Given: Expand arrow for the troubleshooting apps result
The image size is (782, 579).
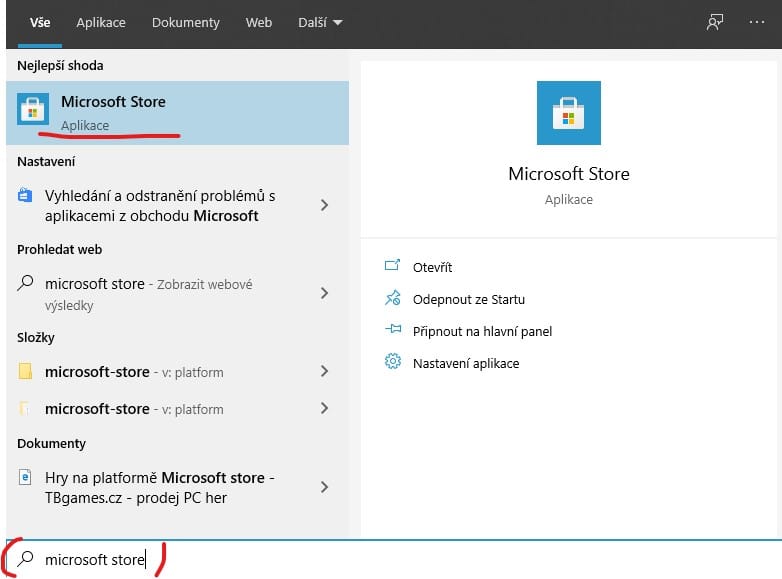Looking at the screenshot, I should [324, 205].
